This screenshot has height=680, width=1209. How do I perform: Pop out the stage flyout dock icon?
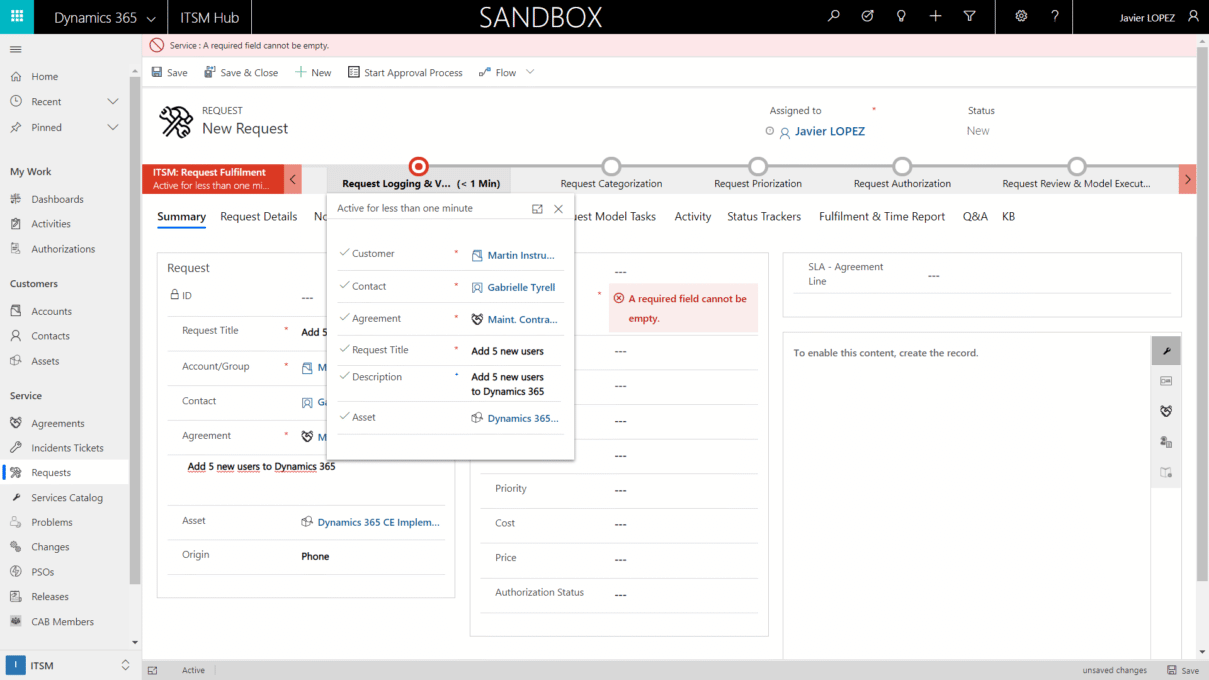537,209
